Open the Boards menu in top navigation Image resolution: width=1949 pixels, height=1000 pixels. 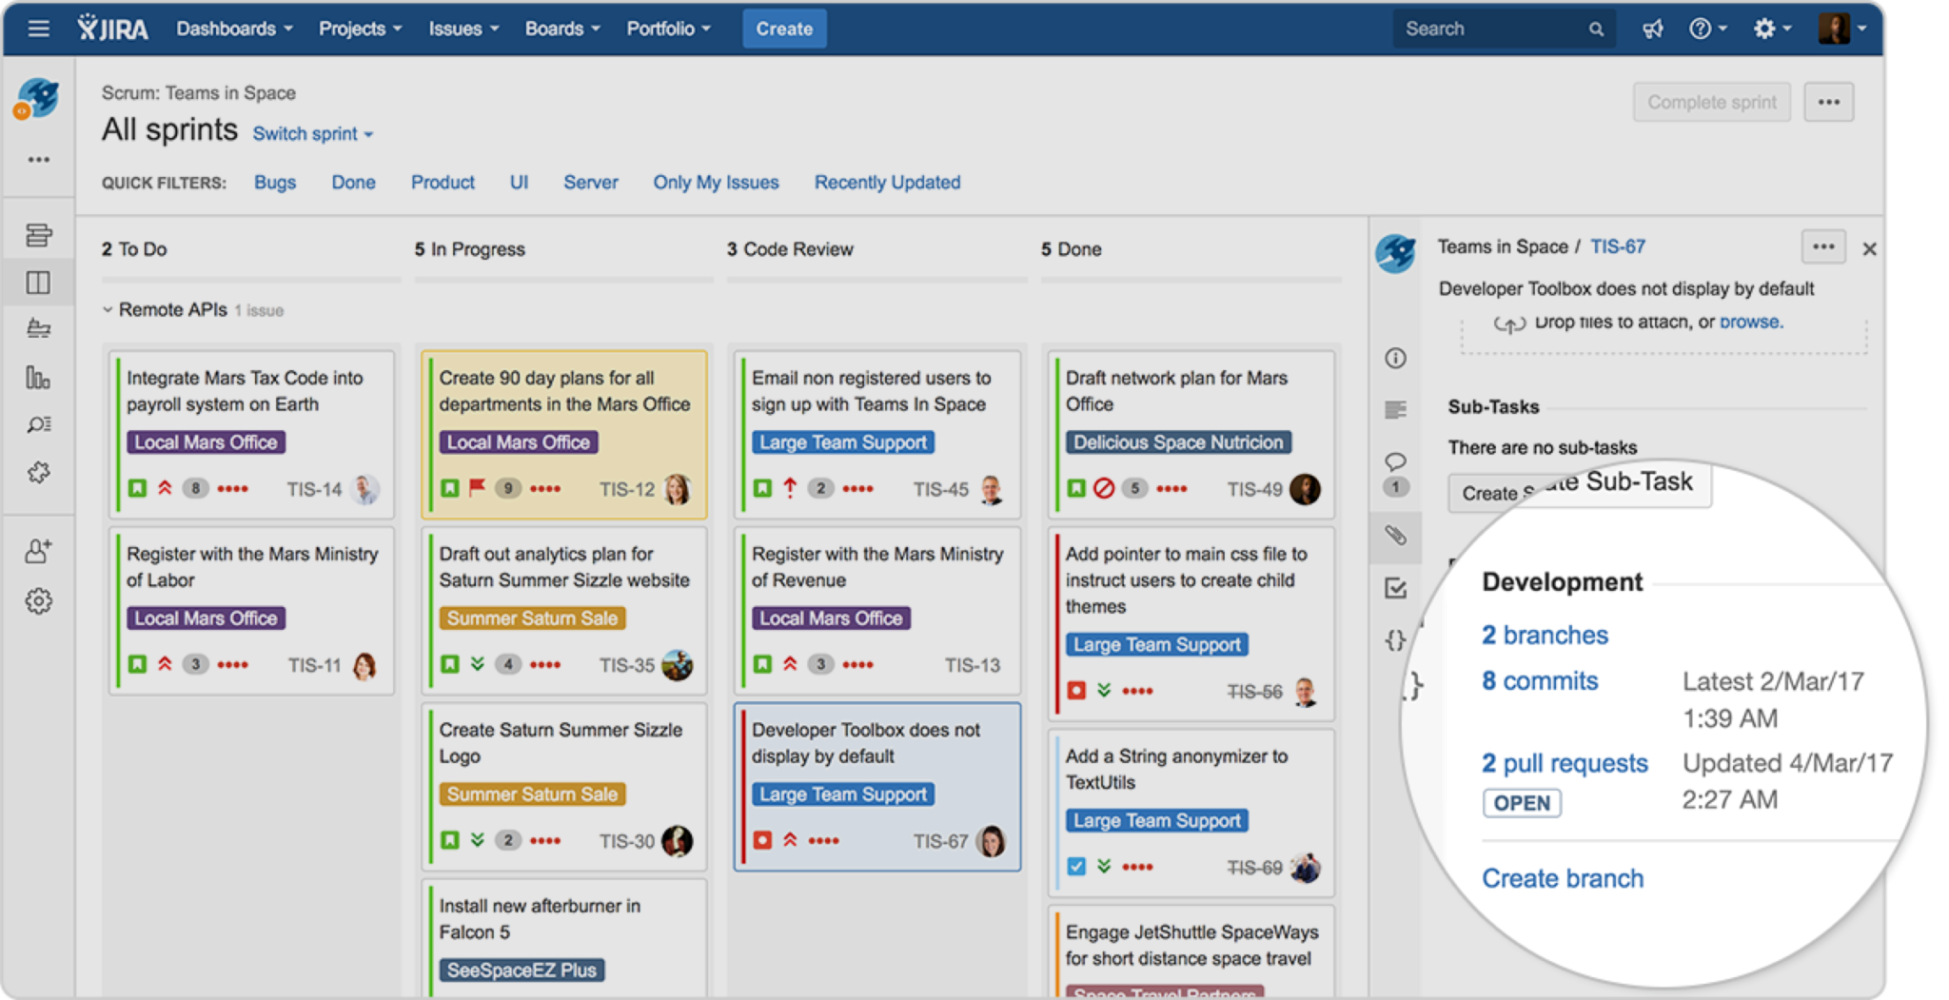pos(562,28)
